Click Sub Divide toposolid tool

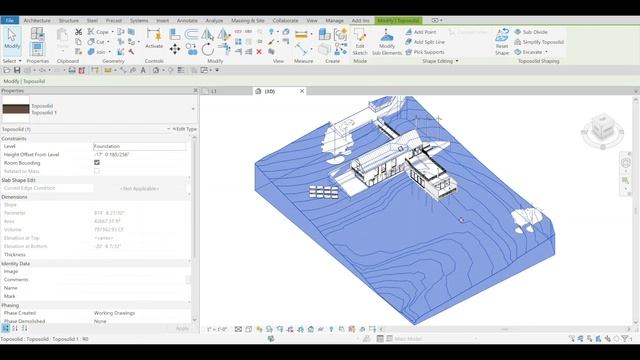coord(531,32)
